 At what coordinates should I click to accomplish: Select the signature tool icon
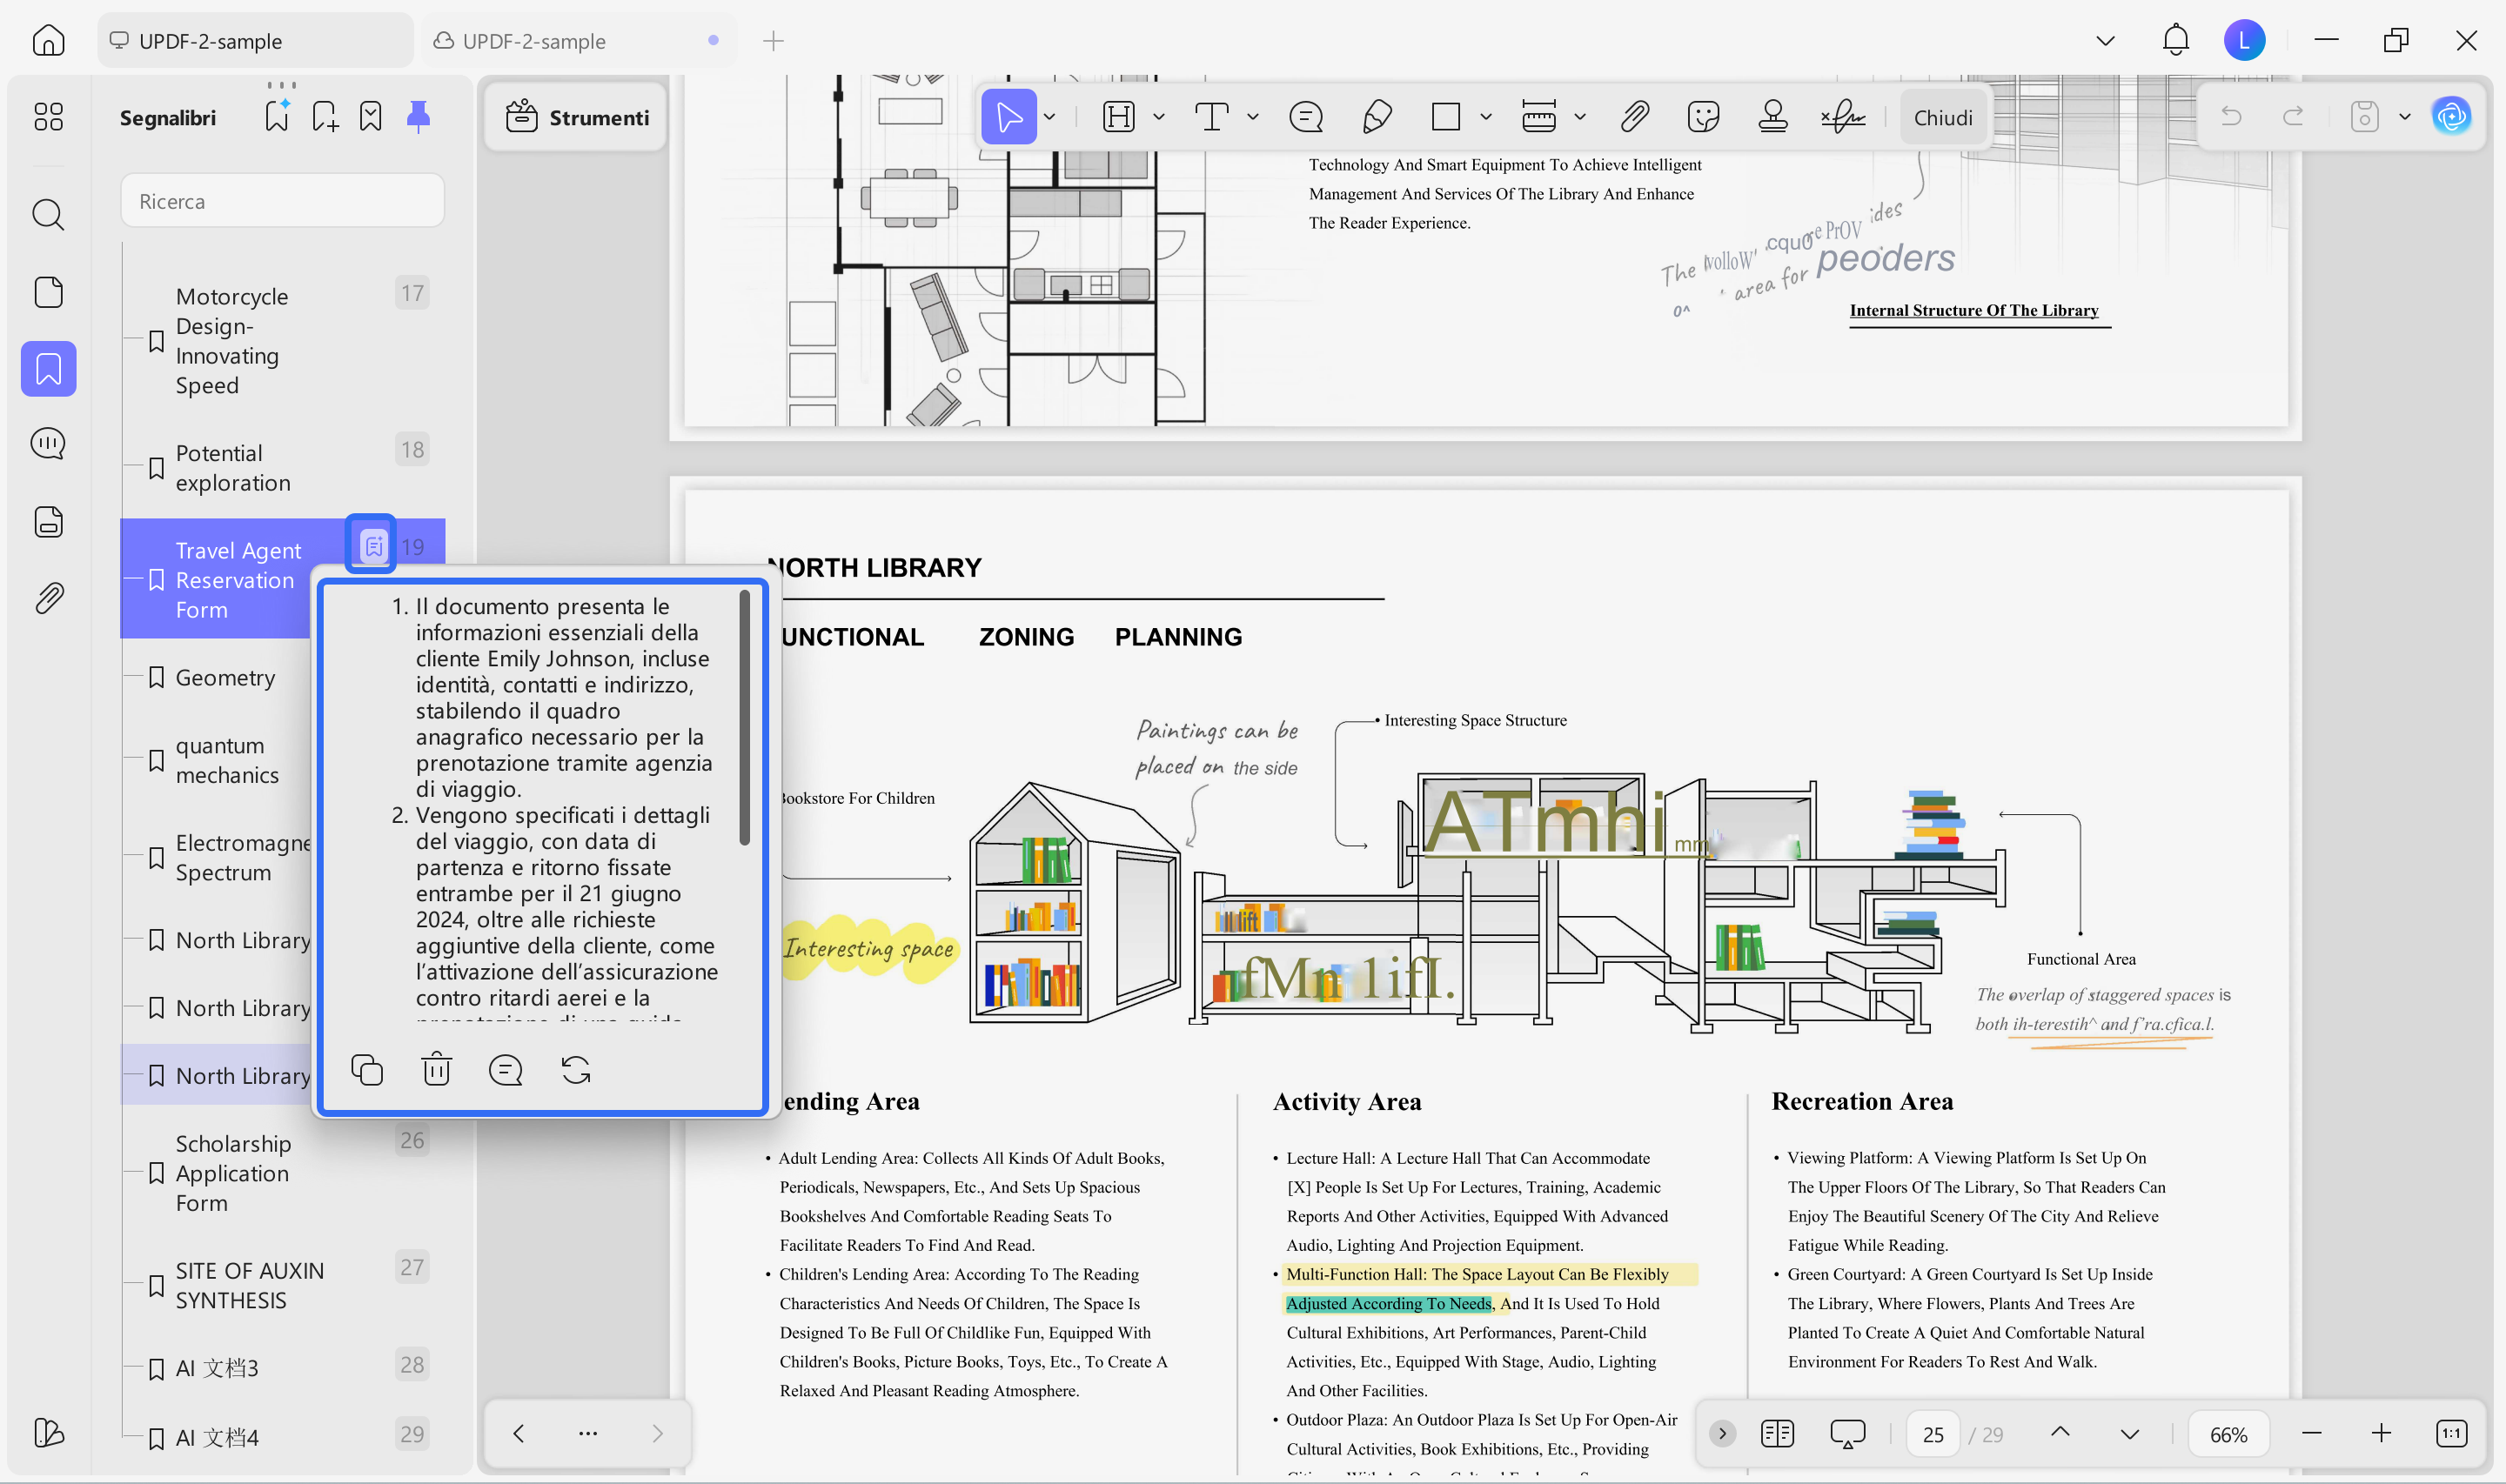[1842, 117]
